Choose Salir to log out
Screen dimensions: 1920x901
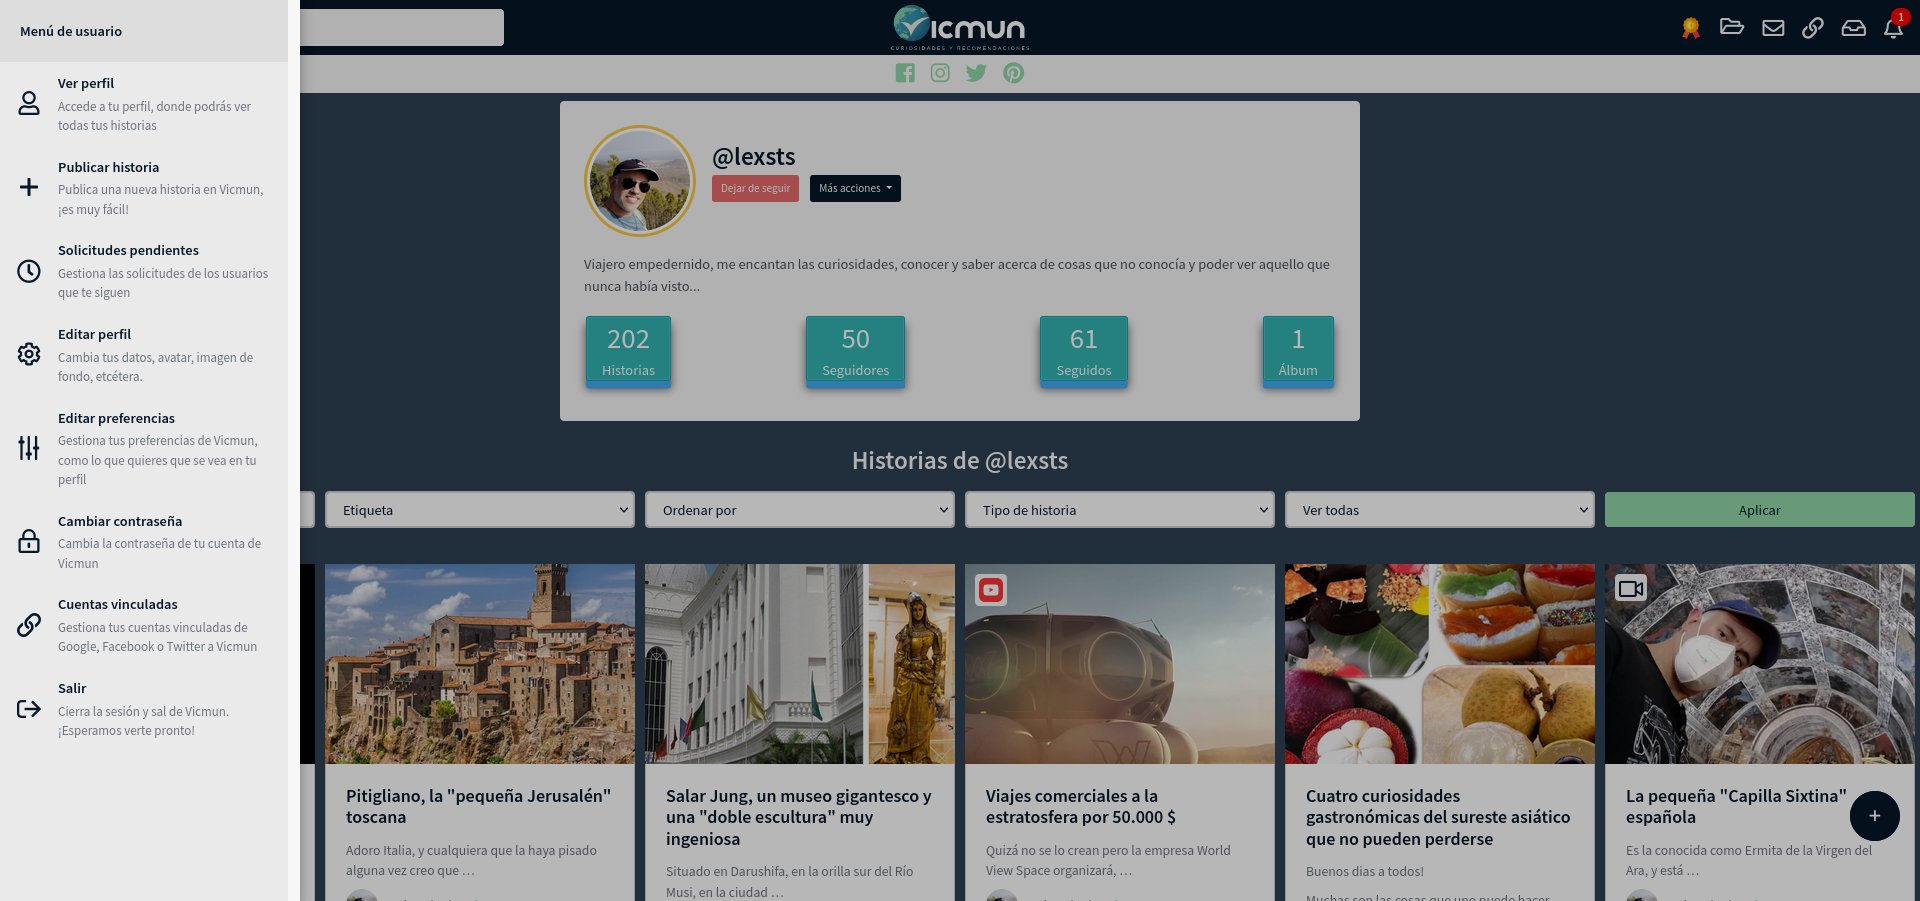pyautogui.click(x=144, y=709)
